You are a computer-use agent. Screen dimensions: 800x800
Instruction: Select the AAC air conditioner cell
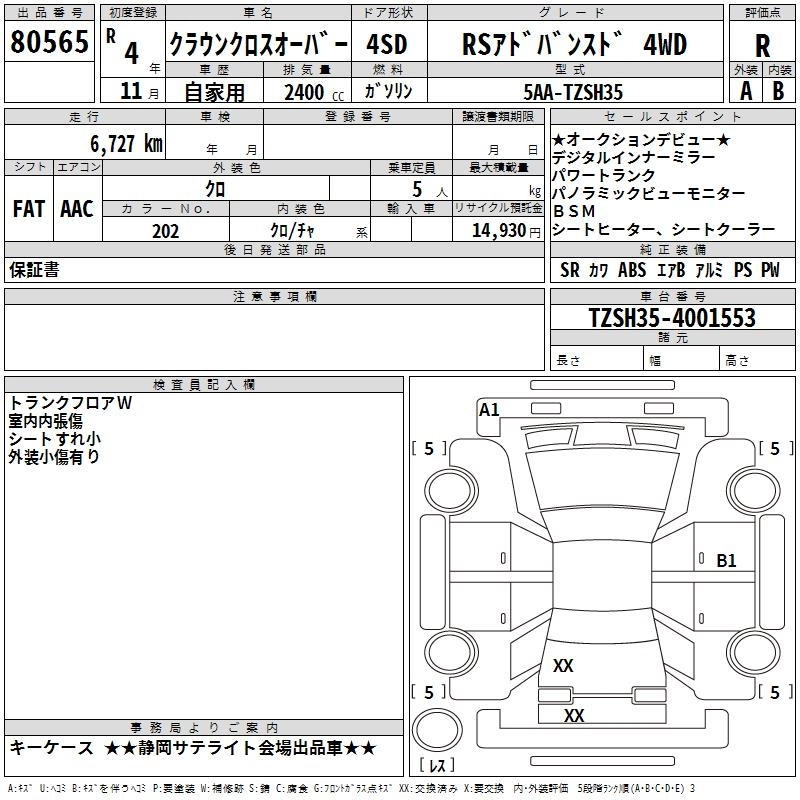click(77, 209)
